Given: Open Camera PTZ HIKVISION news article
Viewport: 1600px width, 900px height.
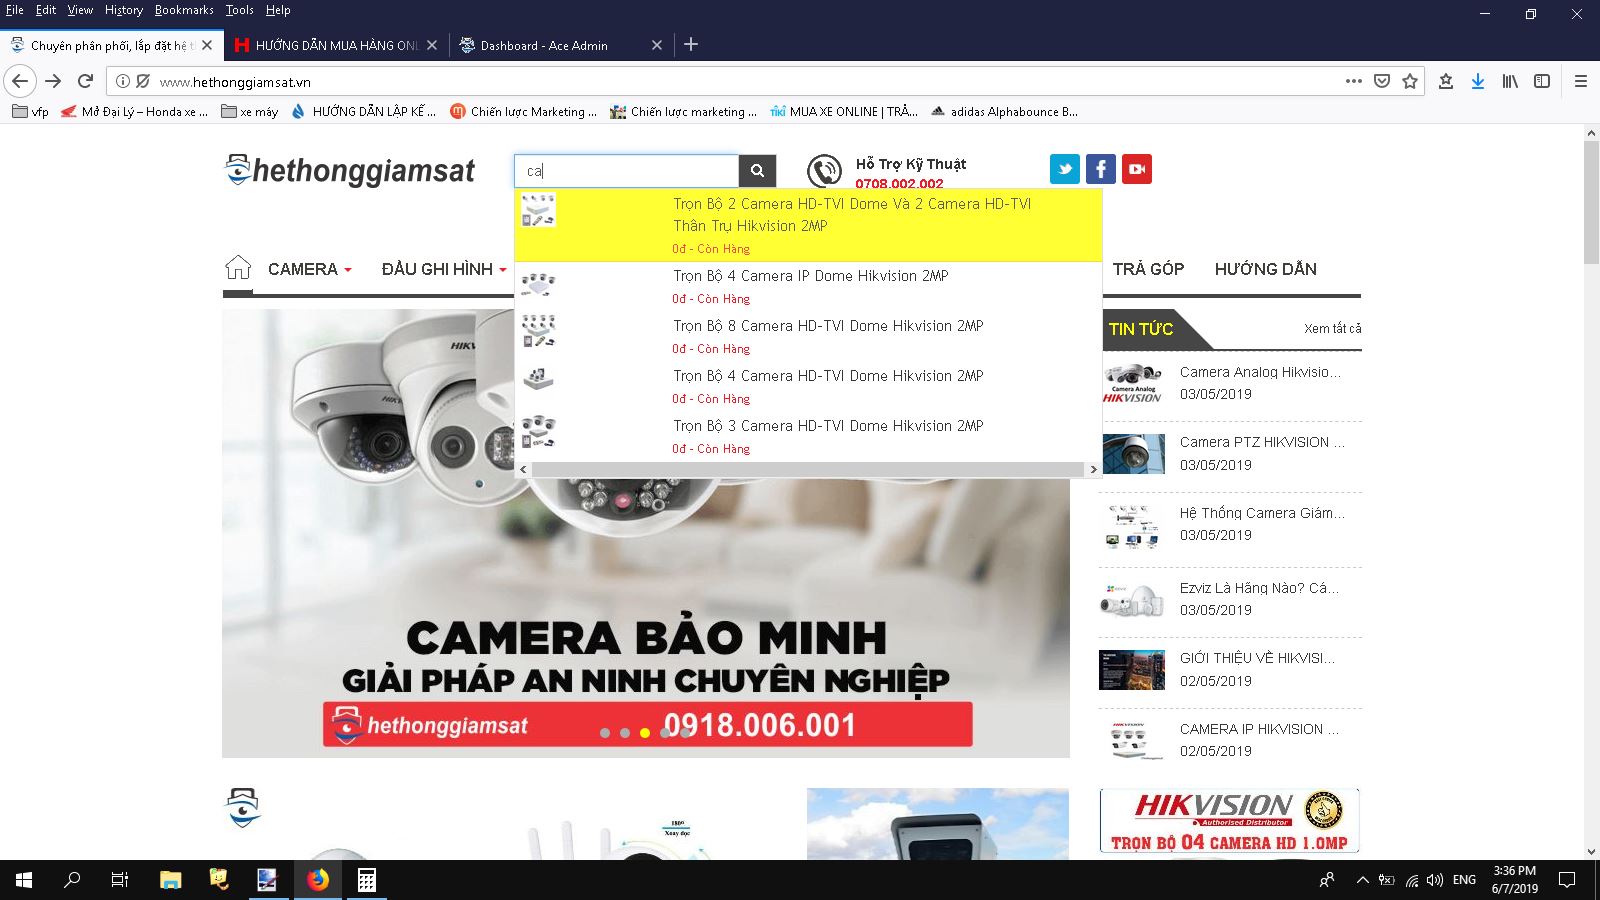Looking at the screenshot, I should (1262, 442).
